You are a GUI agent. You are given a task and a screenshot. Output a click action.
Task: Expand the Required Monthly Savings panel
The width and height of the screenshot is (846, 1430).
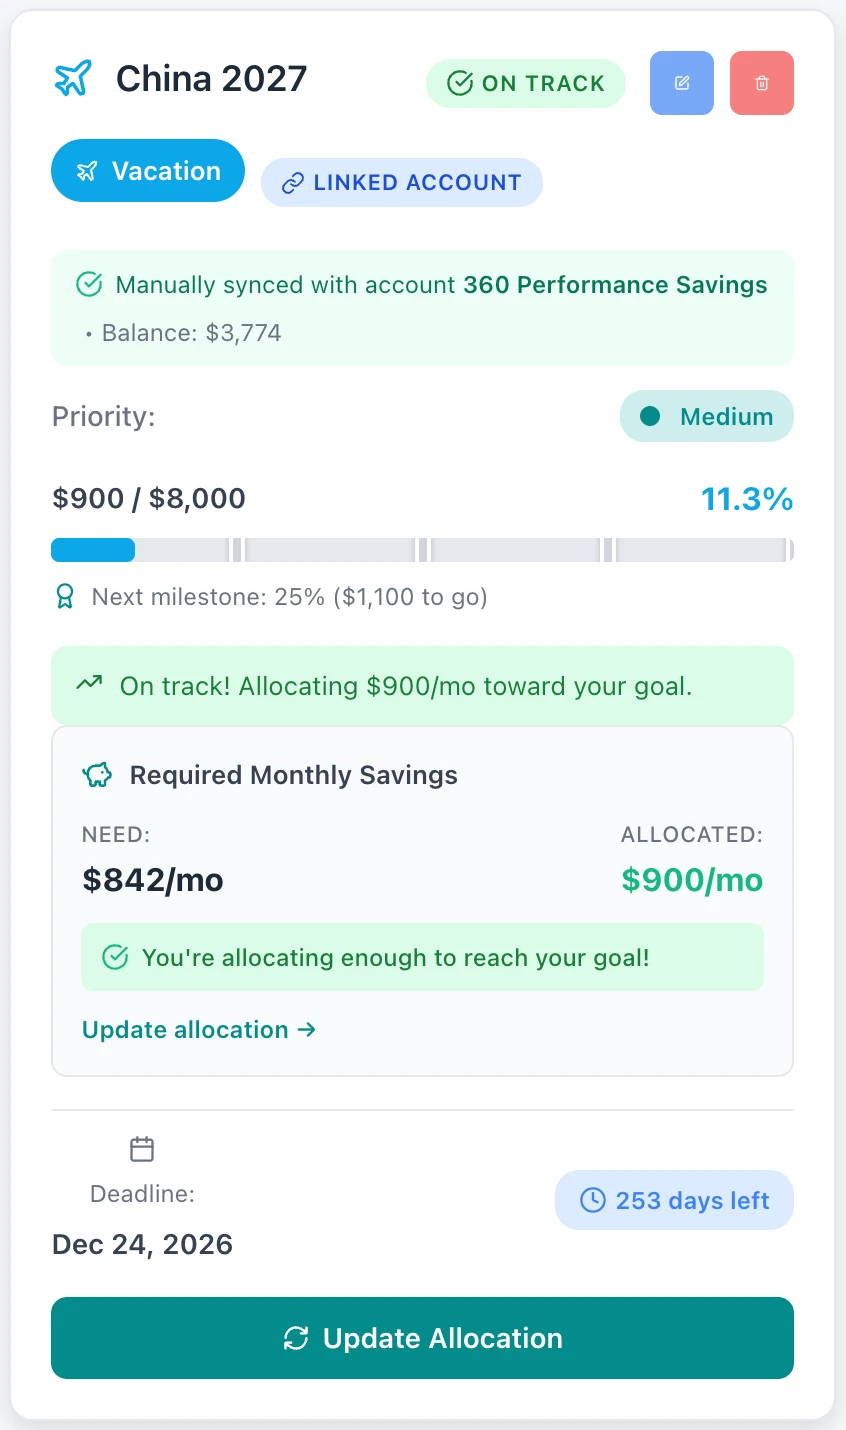[x=422, y=899]
